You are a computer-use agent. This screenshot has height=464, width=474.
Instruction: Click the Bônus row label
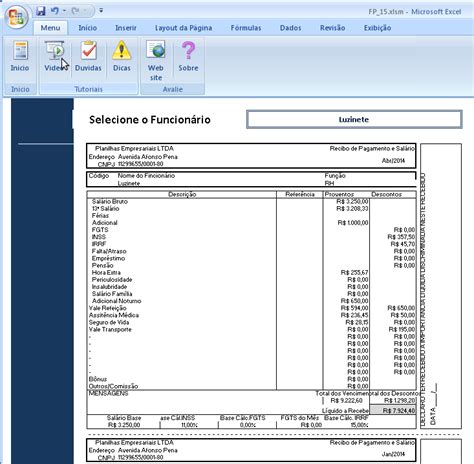pos(98,379)
